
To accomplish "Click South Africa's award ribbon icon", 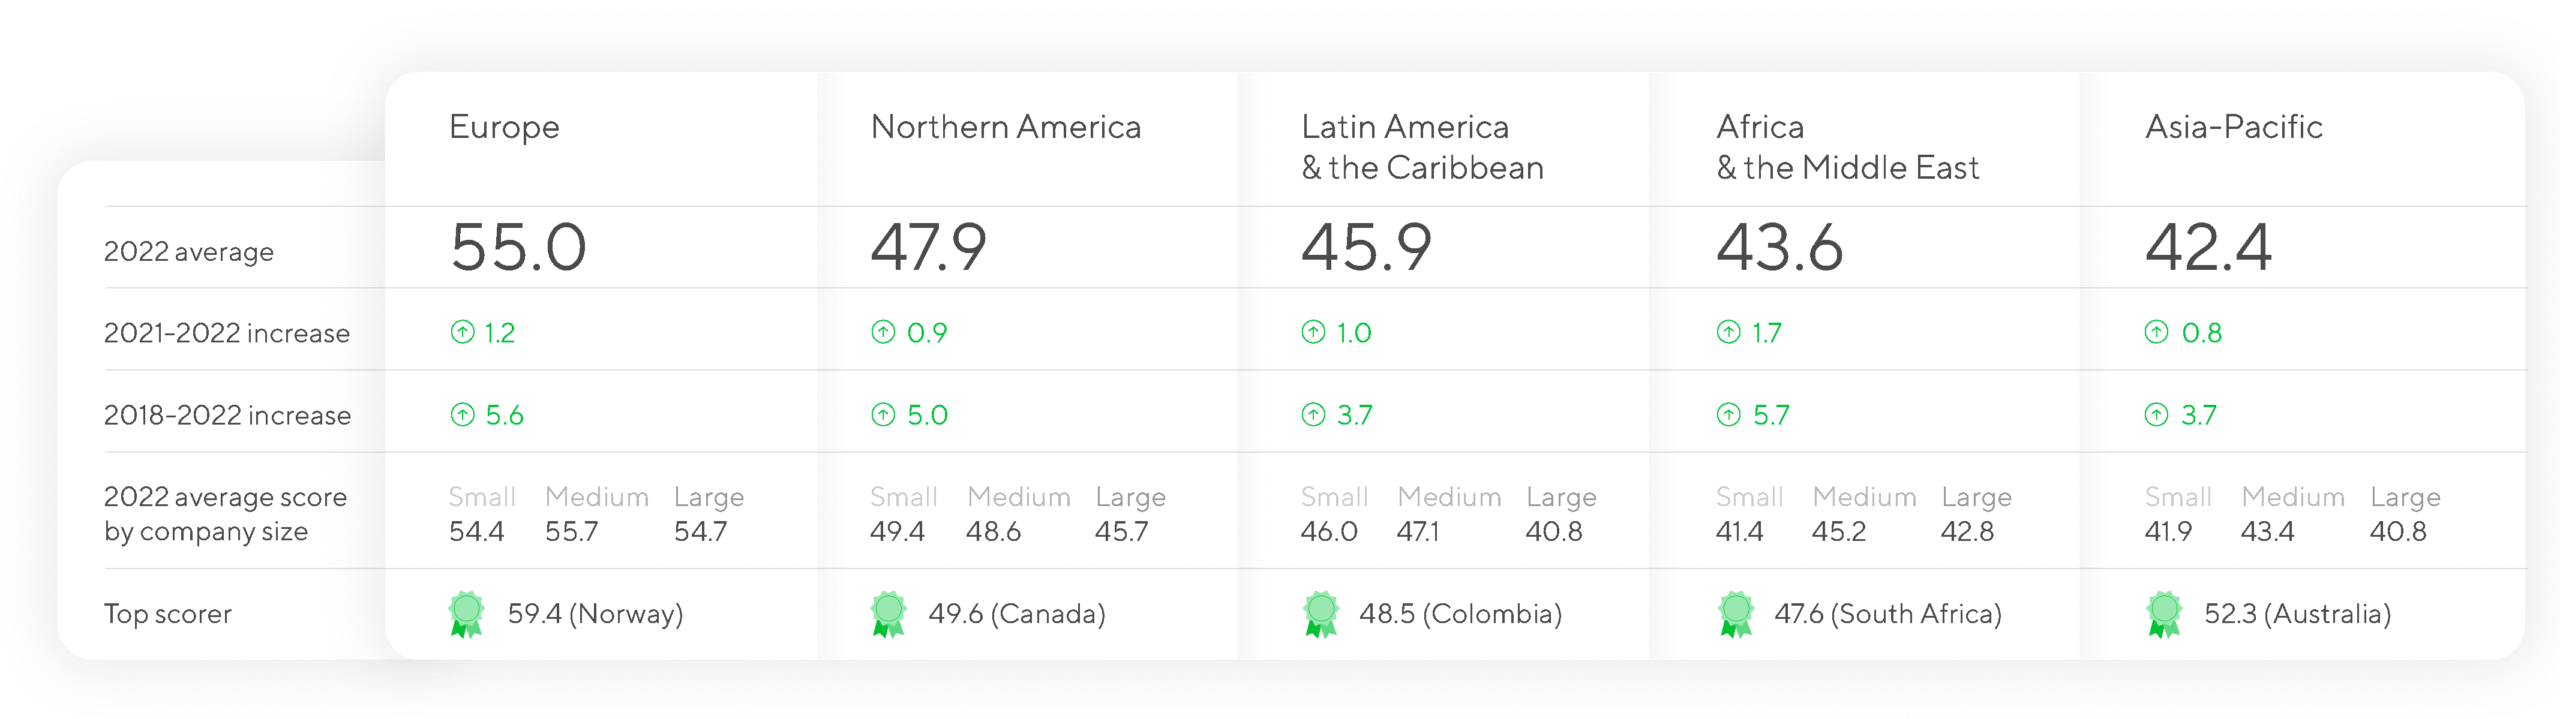I will click(x=1736, y=613).
